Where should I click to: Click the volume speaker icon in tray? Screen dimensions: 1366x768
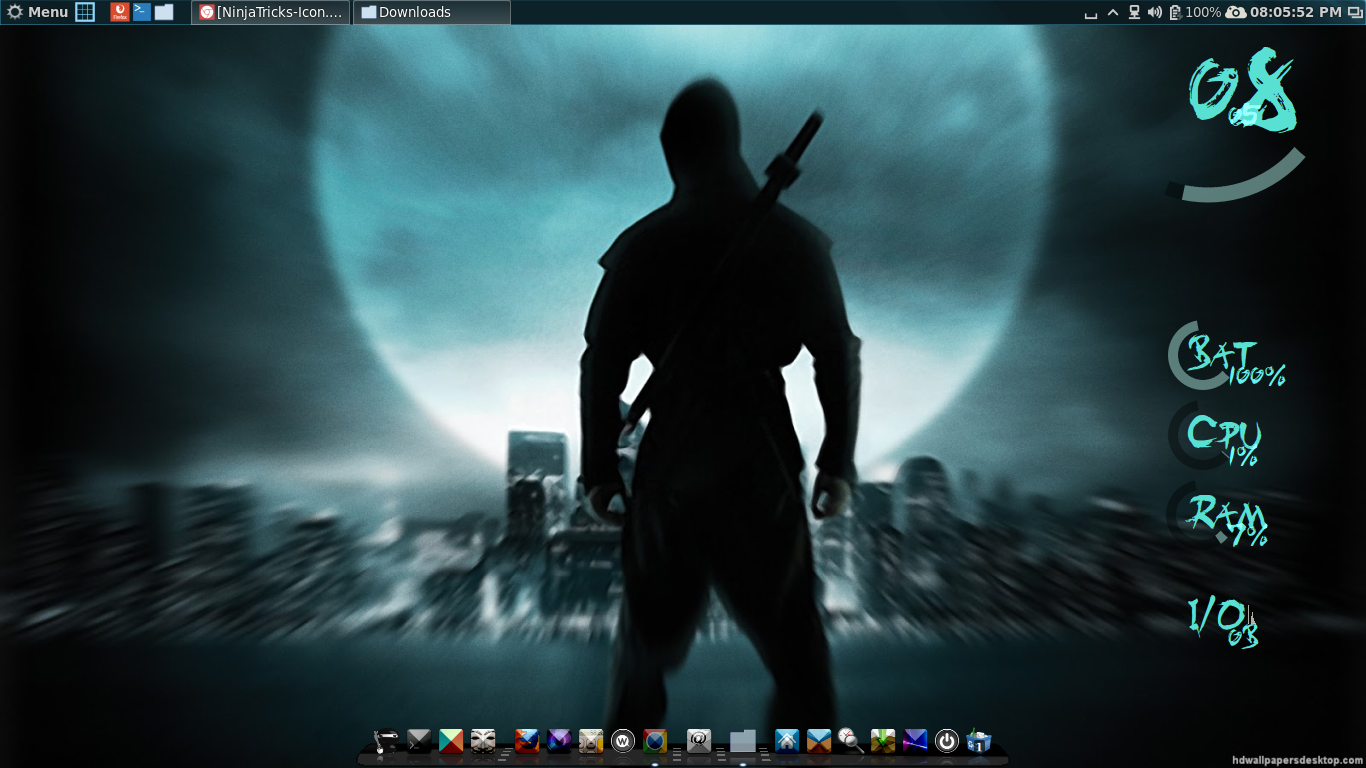coord(1155,12)
